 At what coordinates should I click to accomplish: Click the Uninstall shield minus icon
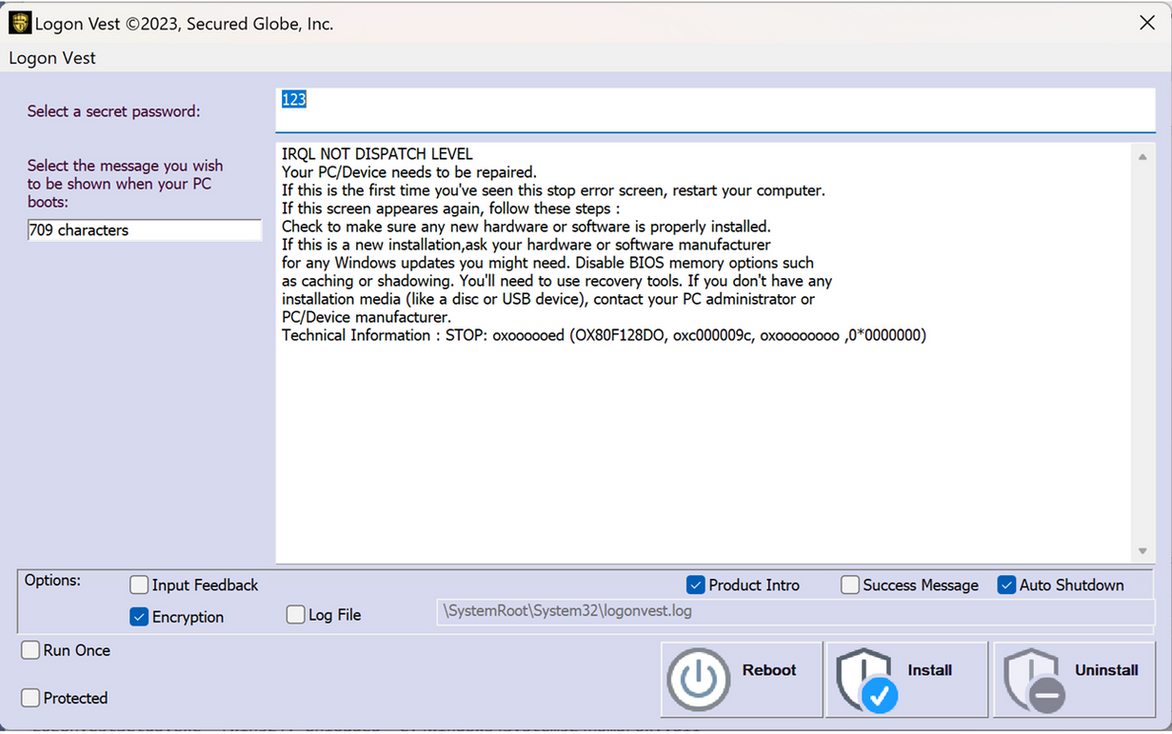tap(1035, 679)
